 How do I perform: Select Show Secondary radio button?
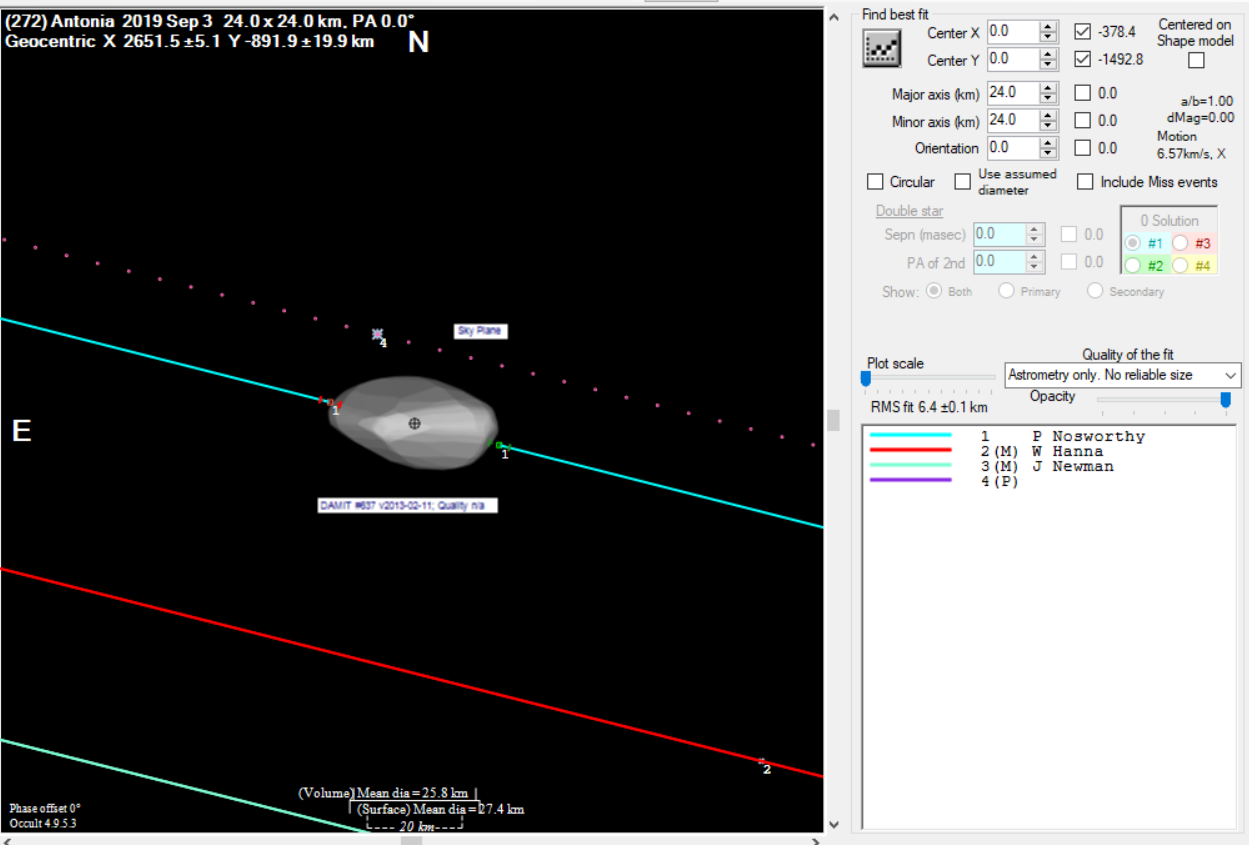tap(1095, 291)
